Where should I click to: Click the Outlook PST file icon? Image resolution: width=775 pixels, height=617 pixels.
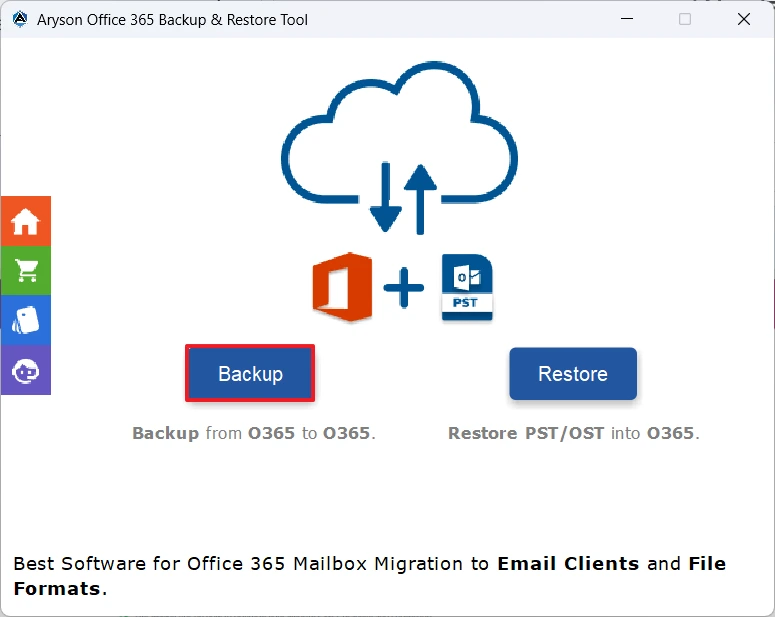tap(467, 287)
